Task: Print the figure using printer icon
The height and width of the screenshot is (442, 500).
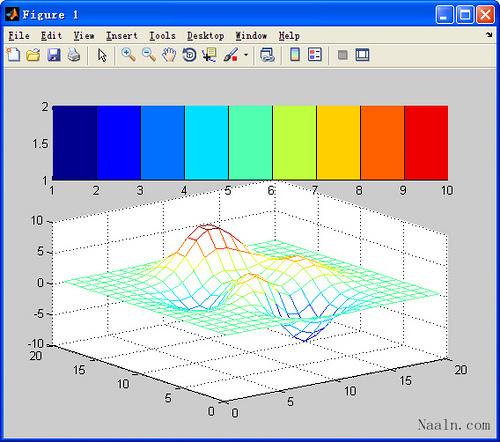Action: [74, 55]
